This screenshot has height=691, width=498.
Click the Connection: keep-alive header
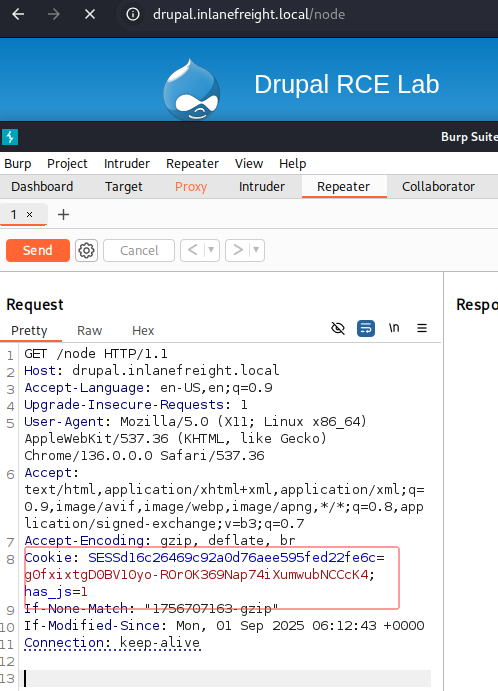[112, 643]
